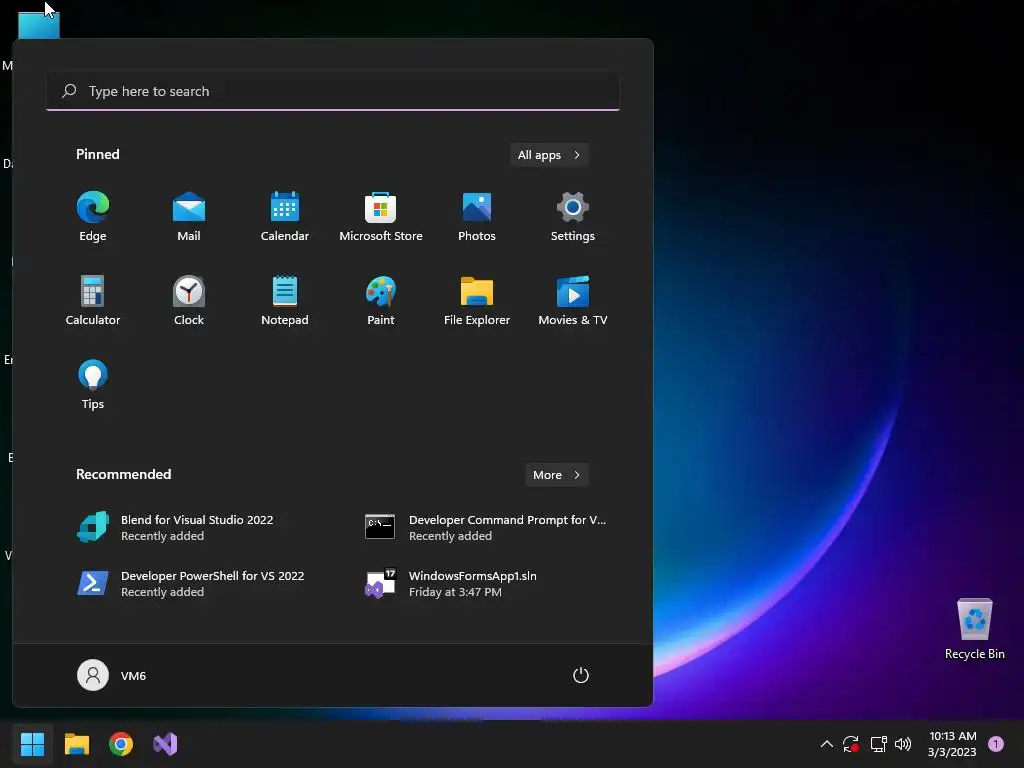Click the Friday at 3:47 PM text
The image size is (1024, 768).
(x=455, y=592)
